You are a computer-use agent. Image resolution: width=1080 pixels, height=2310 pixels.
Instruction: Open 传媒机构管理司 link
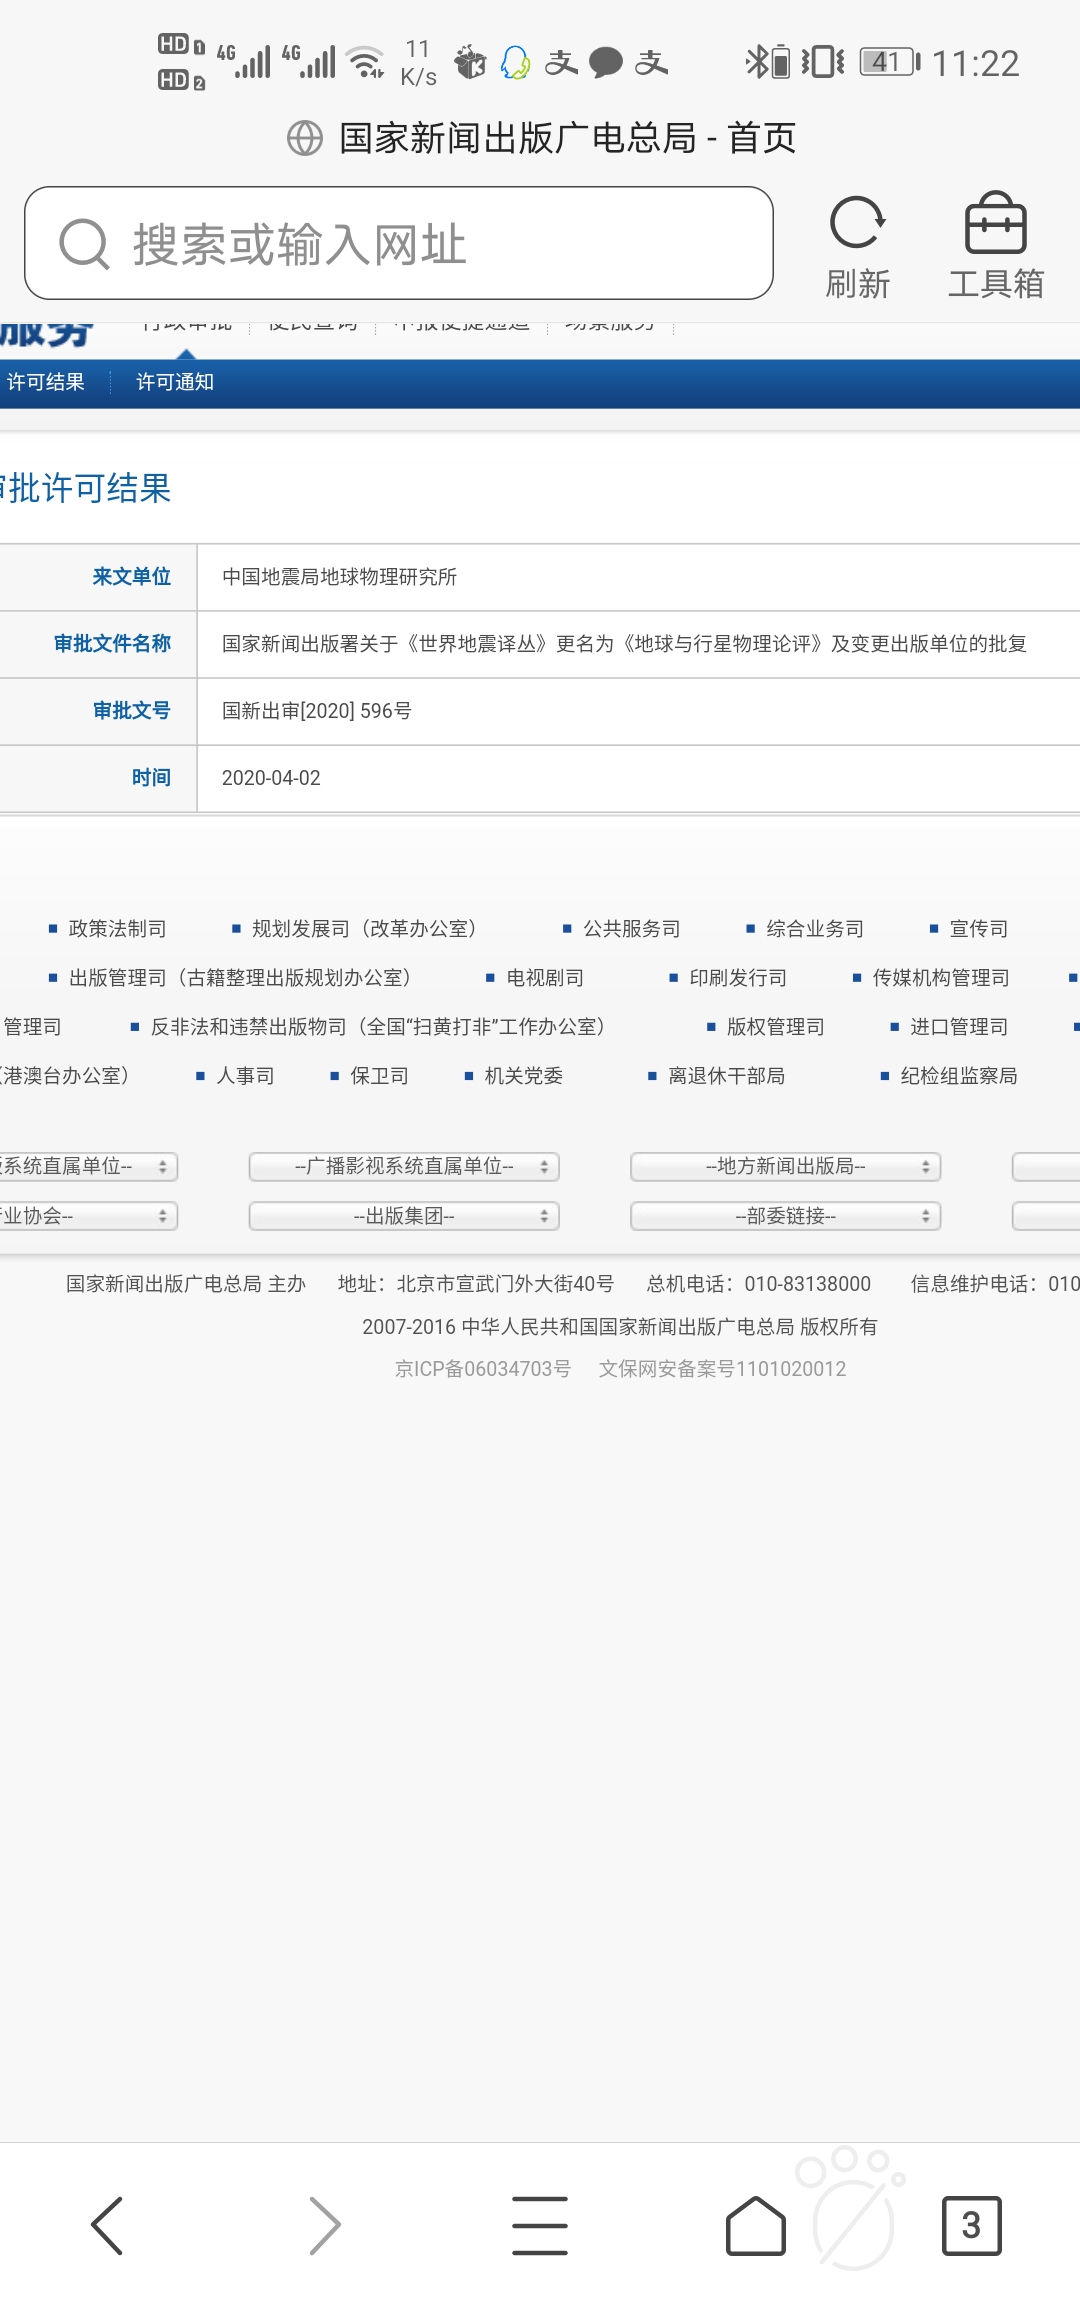(x=941, y=978)
